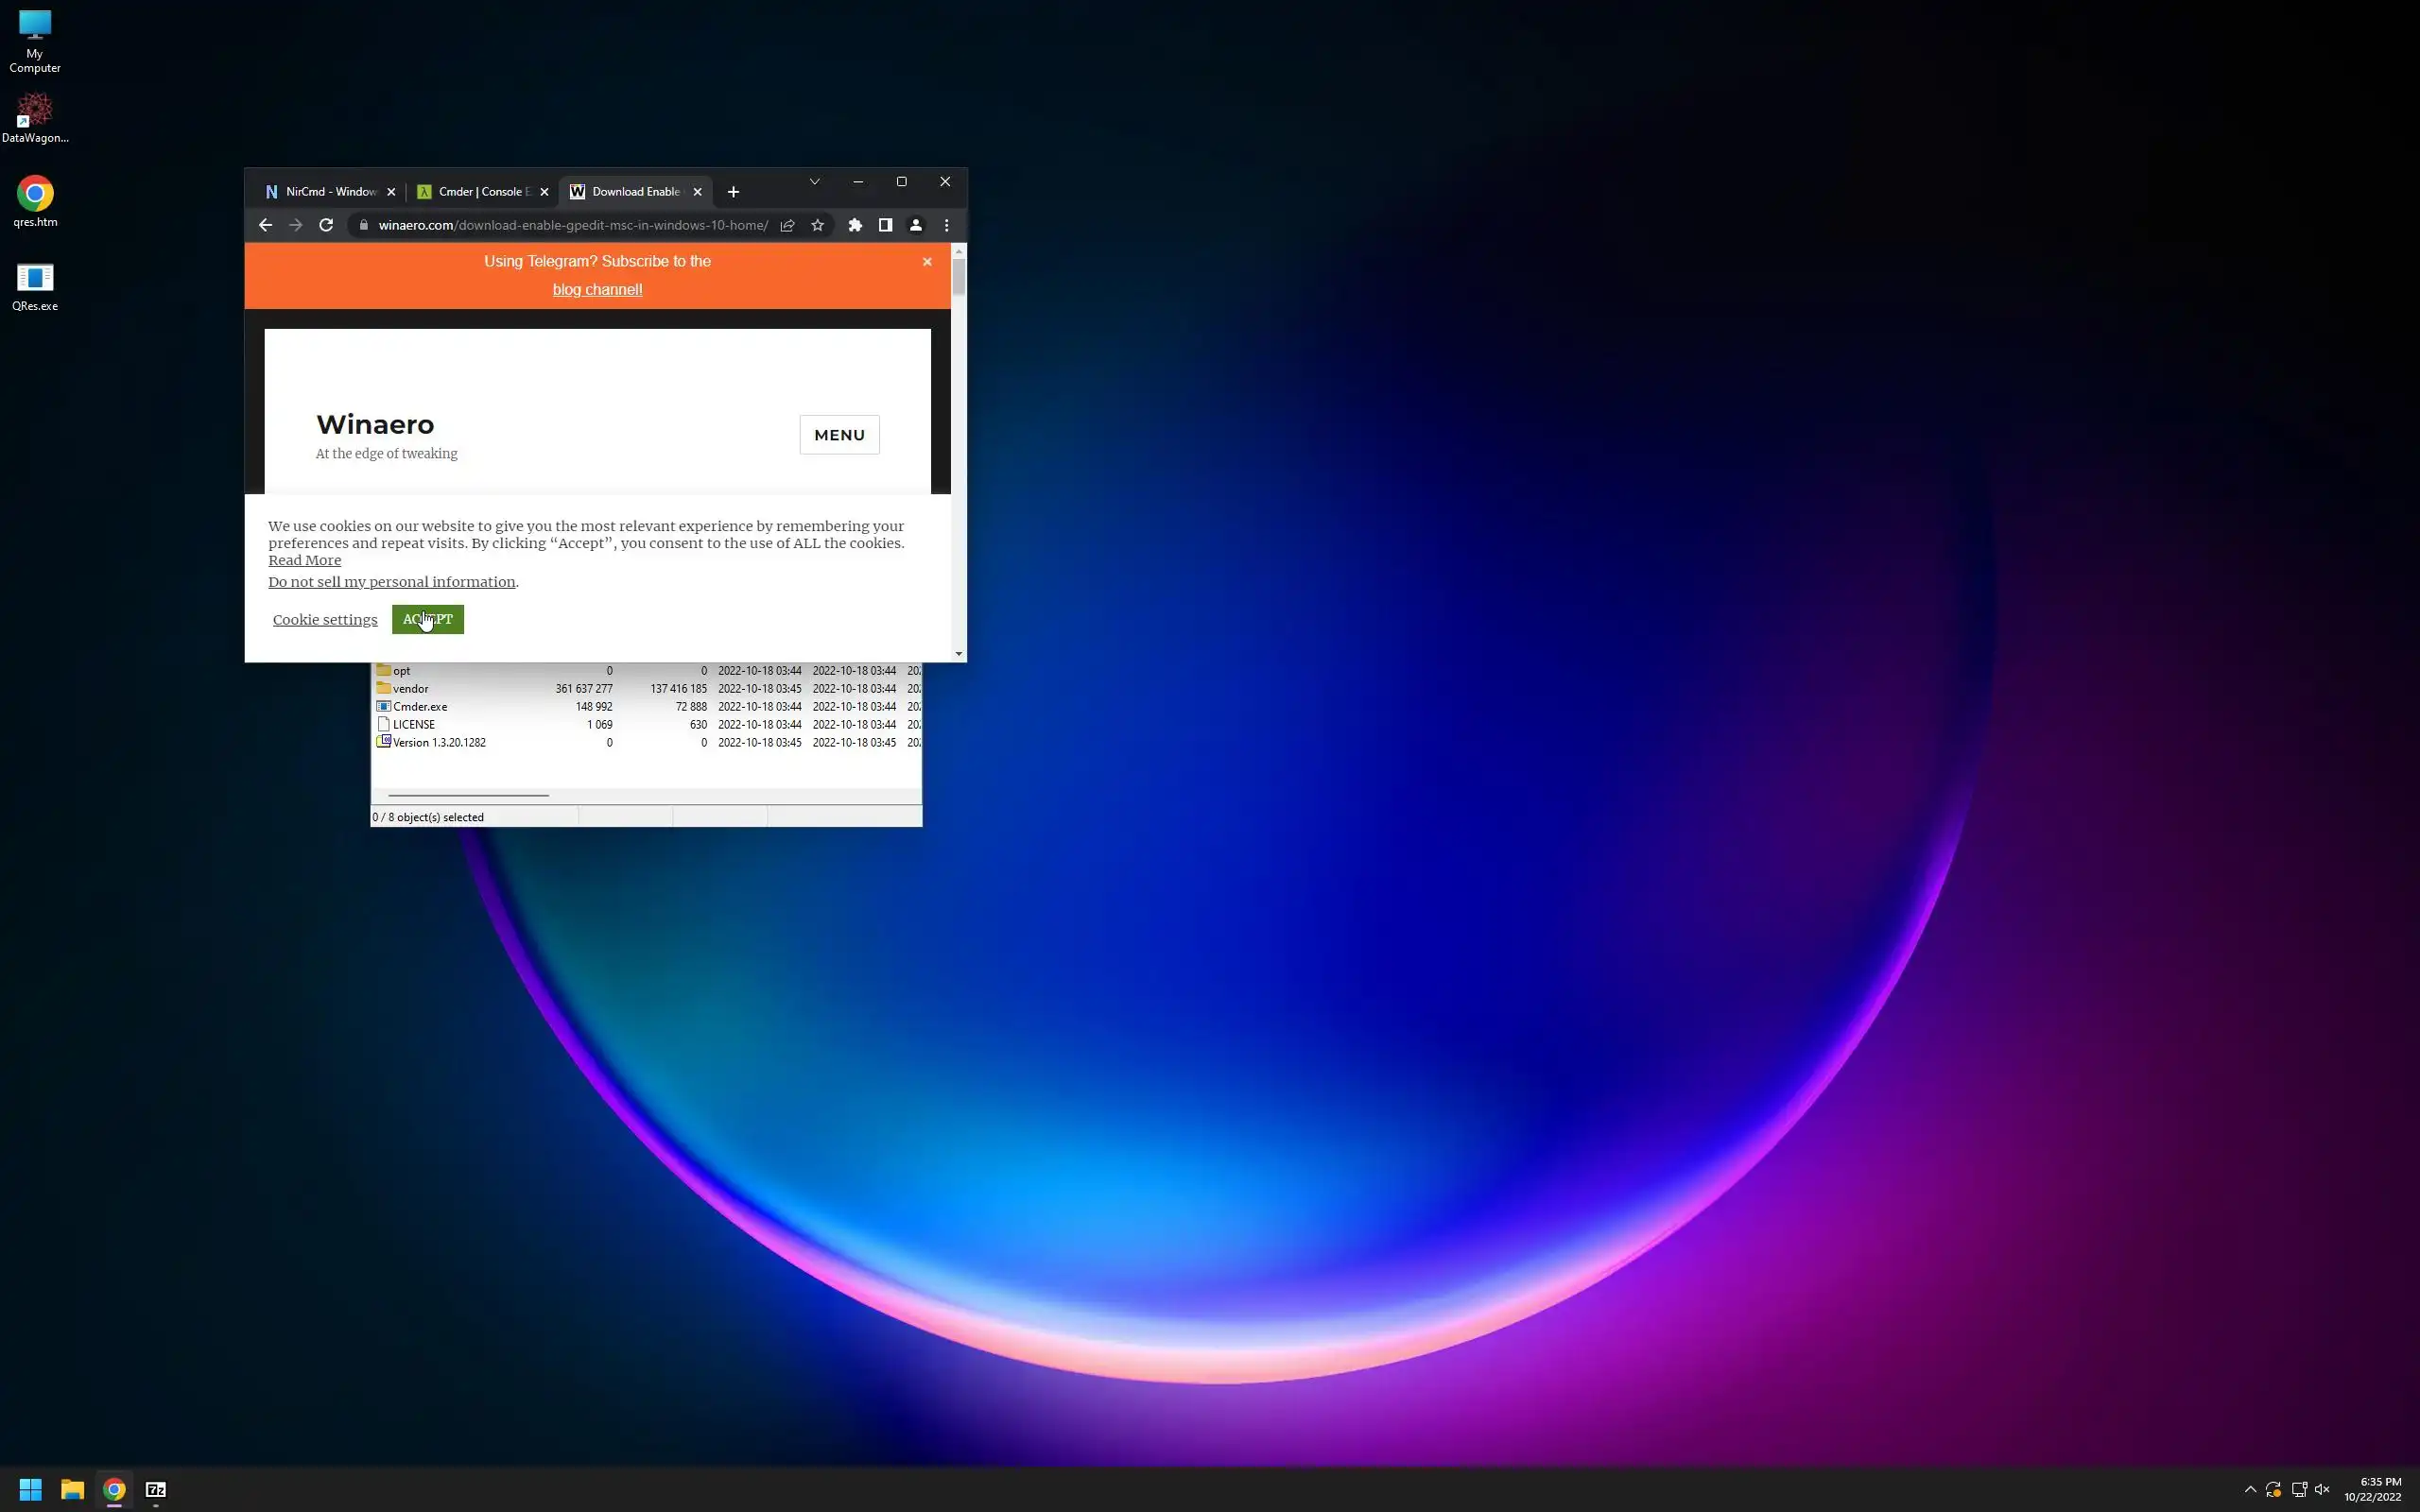Click the share this page icon

(788, 225)
